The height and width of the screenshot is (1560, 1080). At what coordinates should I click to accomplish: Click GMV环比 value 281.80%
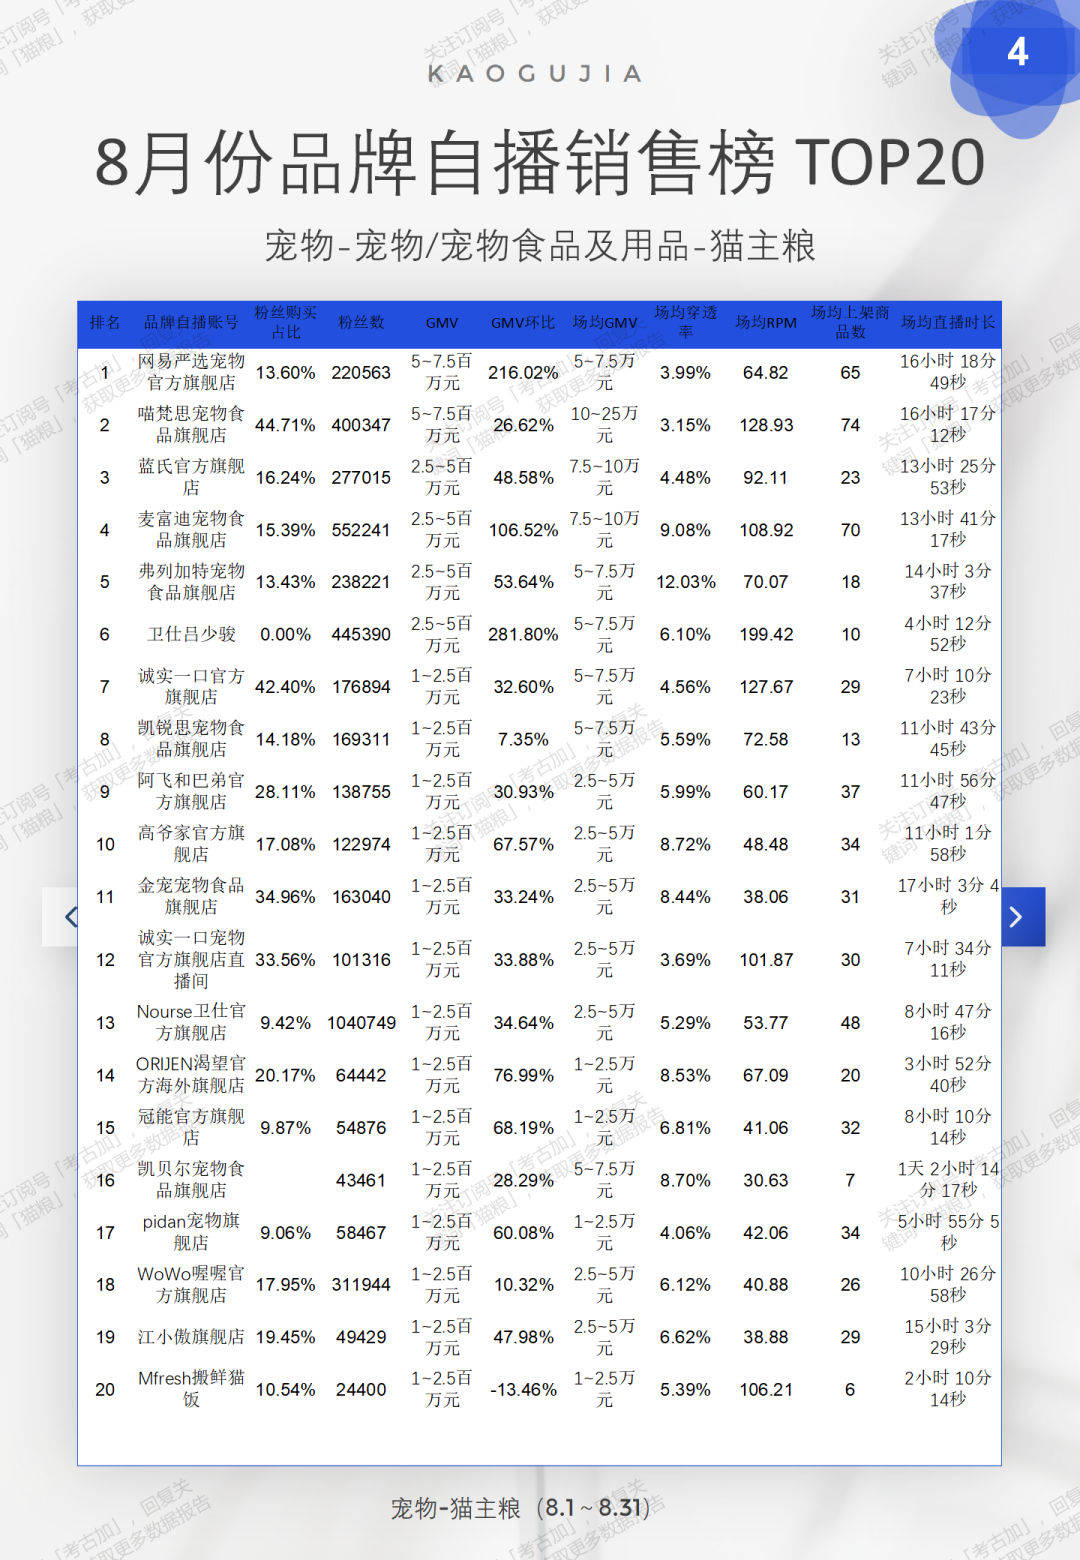pyautogui.click(x=523, y=635)
